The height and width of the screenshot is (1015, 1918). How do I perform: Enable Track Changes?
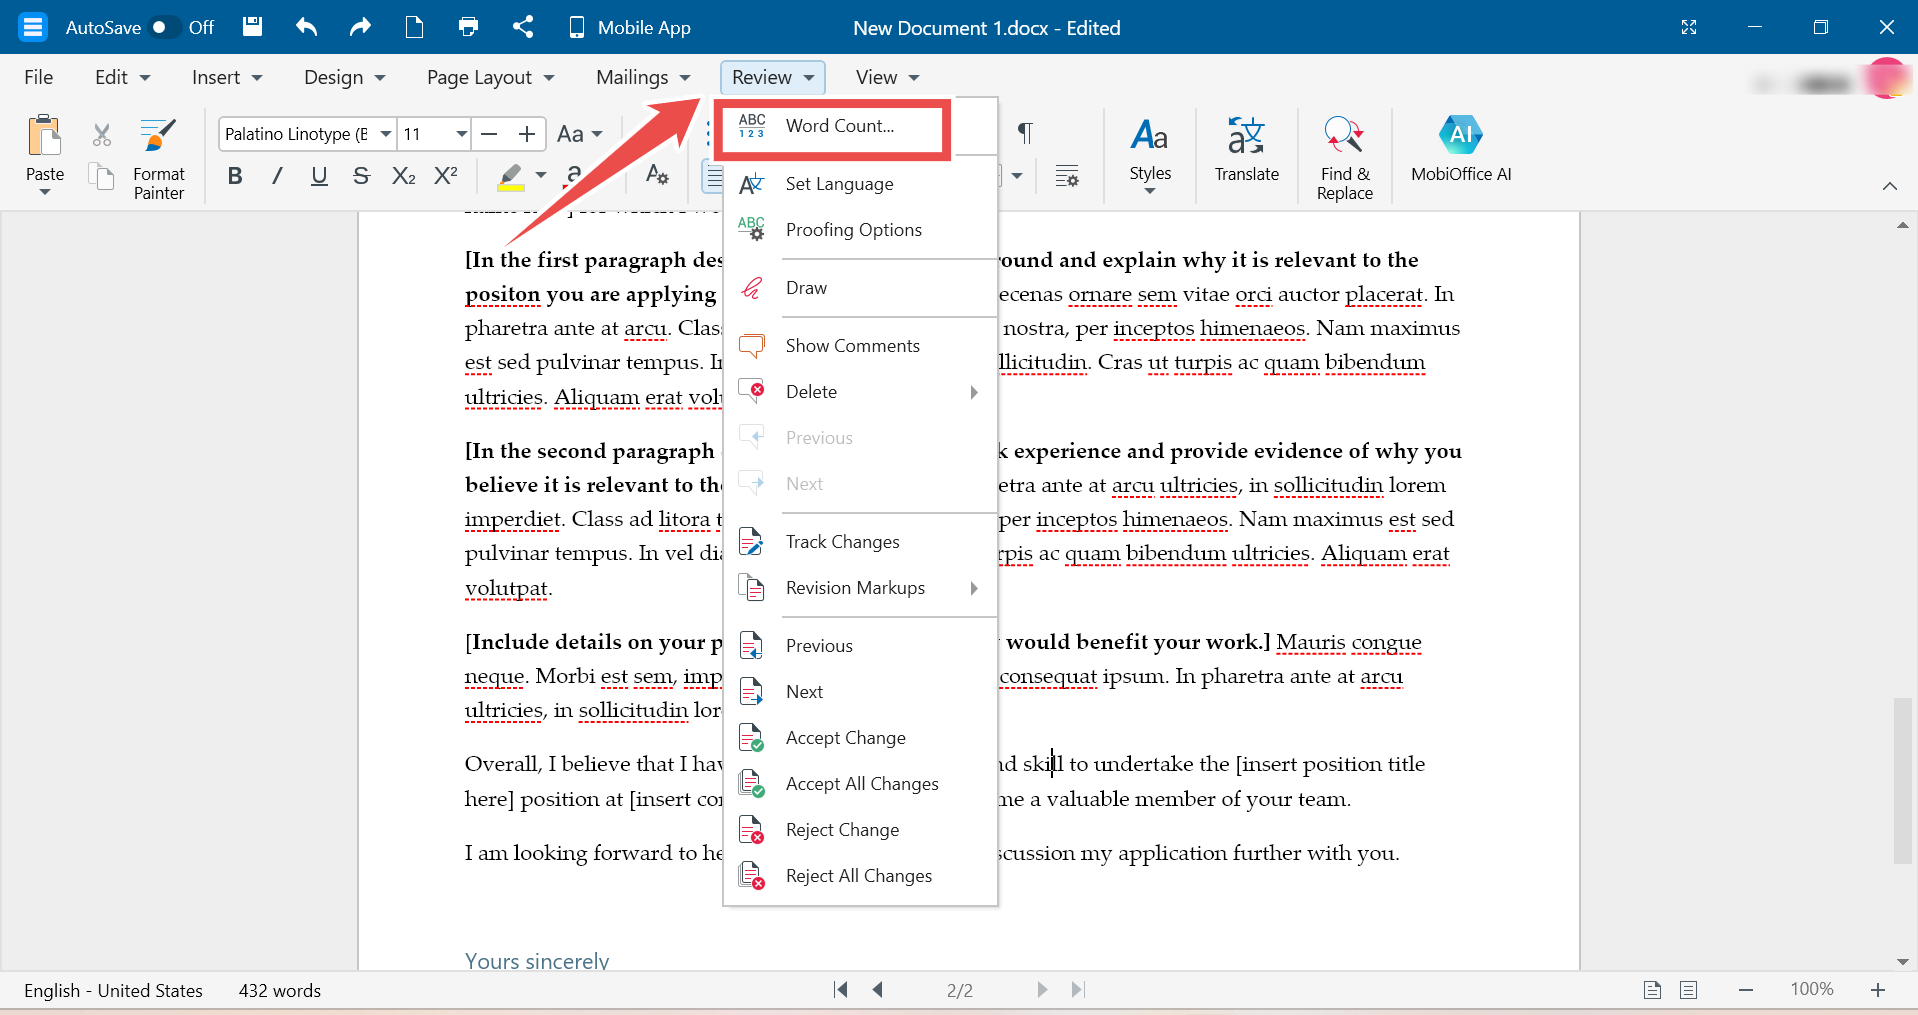[x=860, y=542]
